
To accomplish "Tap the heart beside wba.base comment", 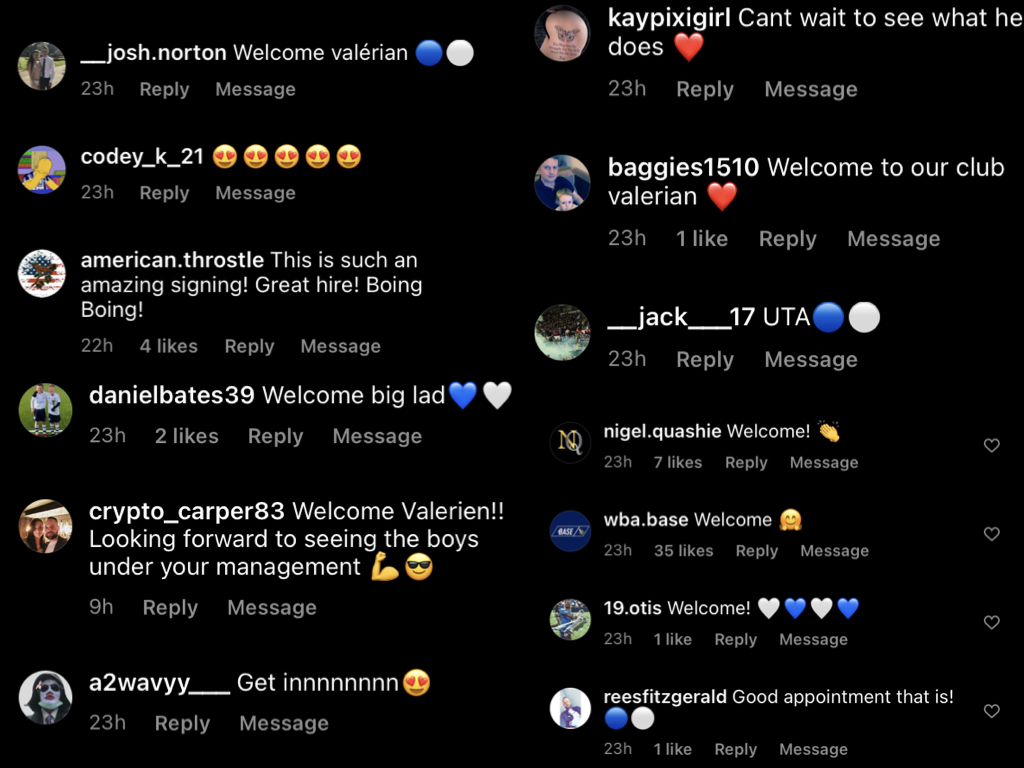I will tap(991, 534).
